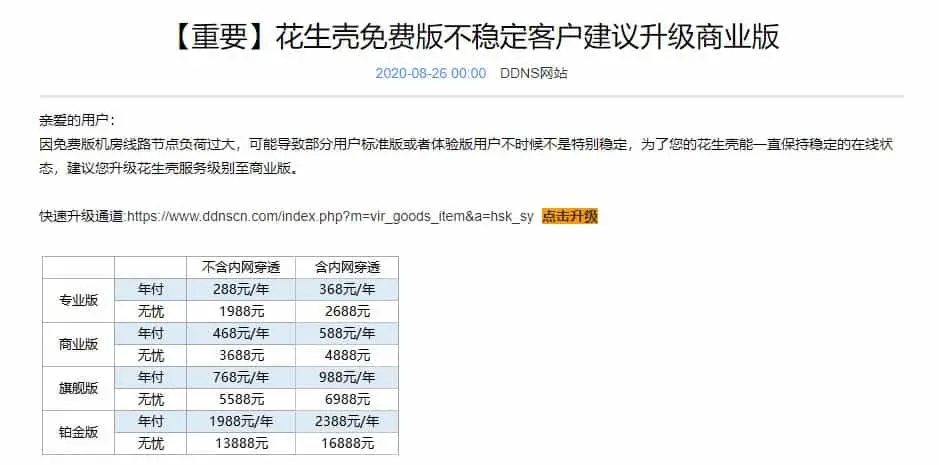Viewport: 939px width, 465px height.
Task: Click the 4888元 price cell
Action: (x=347, y=355)
